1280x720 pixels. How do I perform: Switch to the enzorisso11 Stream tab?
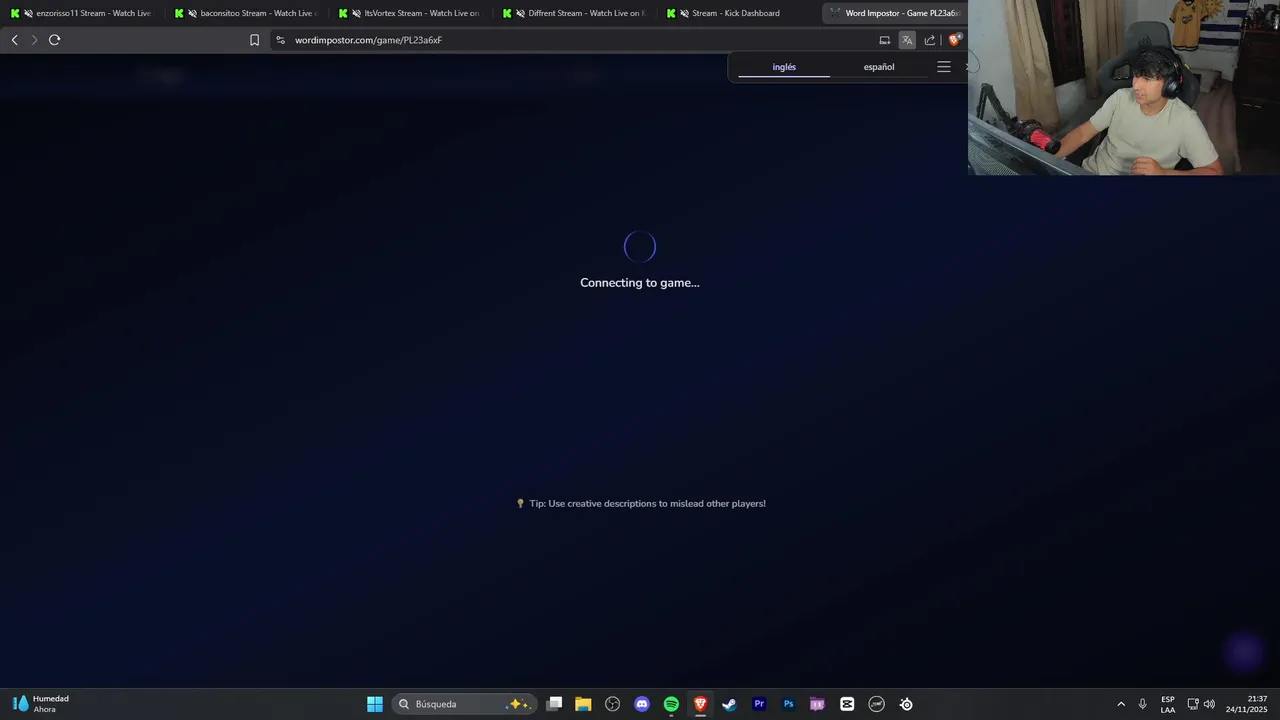(x=80, y=13)
